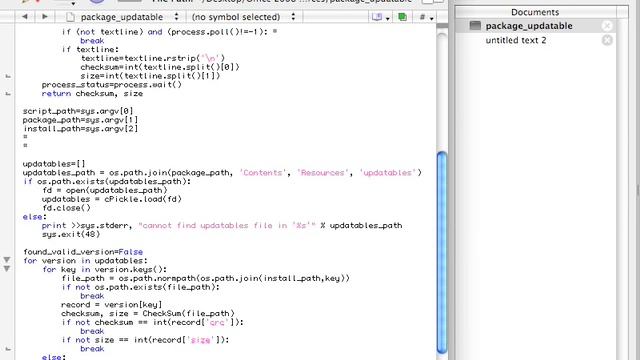Click the green icon in the navigation bar
The width and height of the screenshot is (640, 360).
point(402,17)
